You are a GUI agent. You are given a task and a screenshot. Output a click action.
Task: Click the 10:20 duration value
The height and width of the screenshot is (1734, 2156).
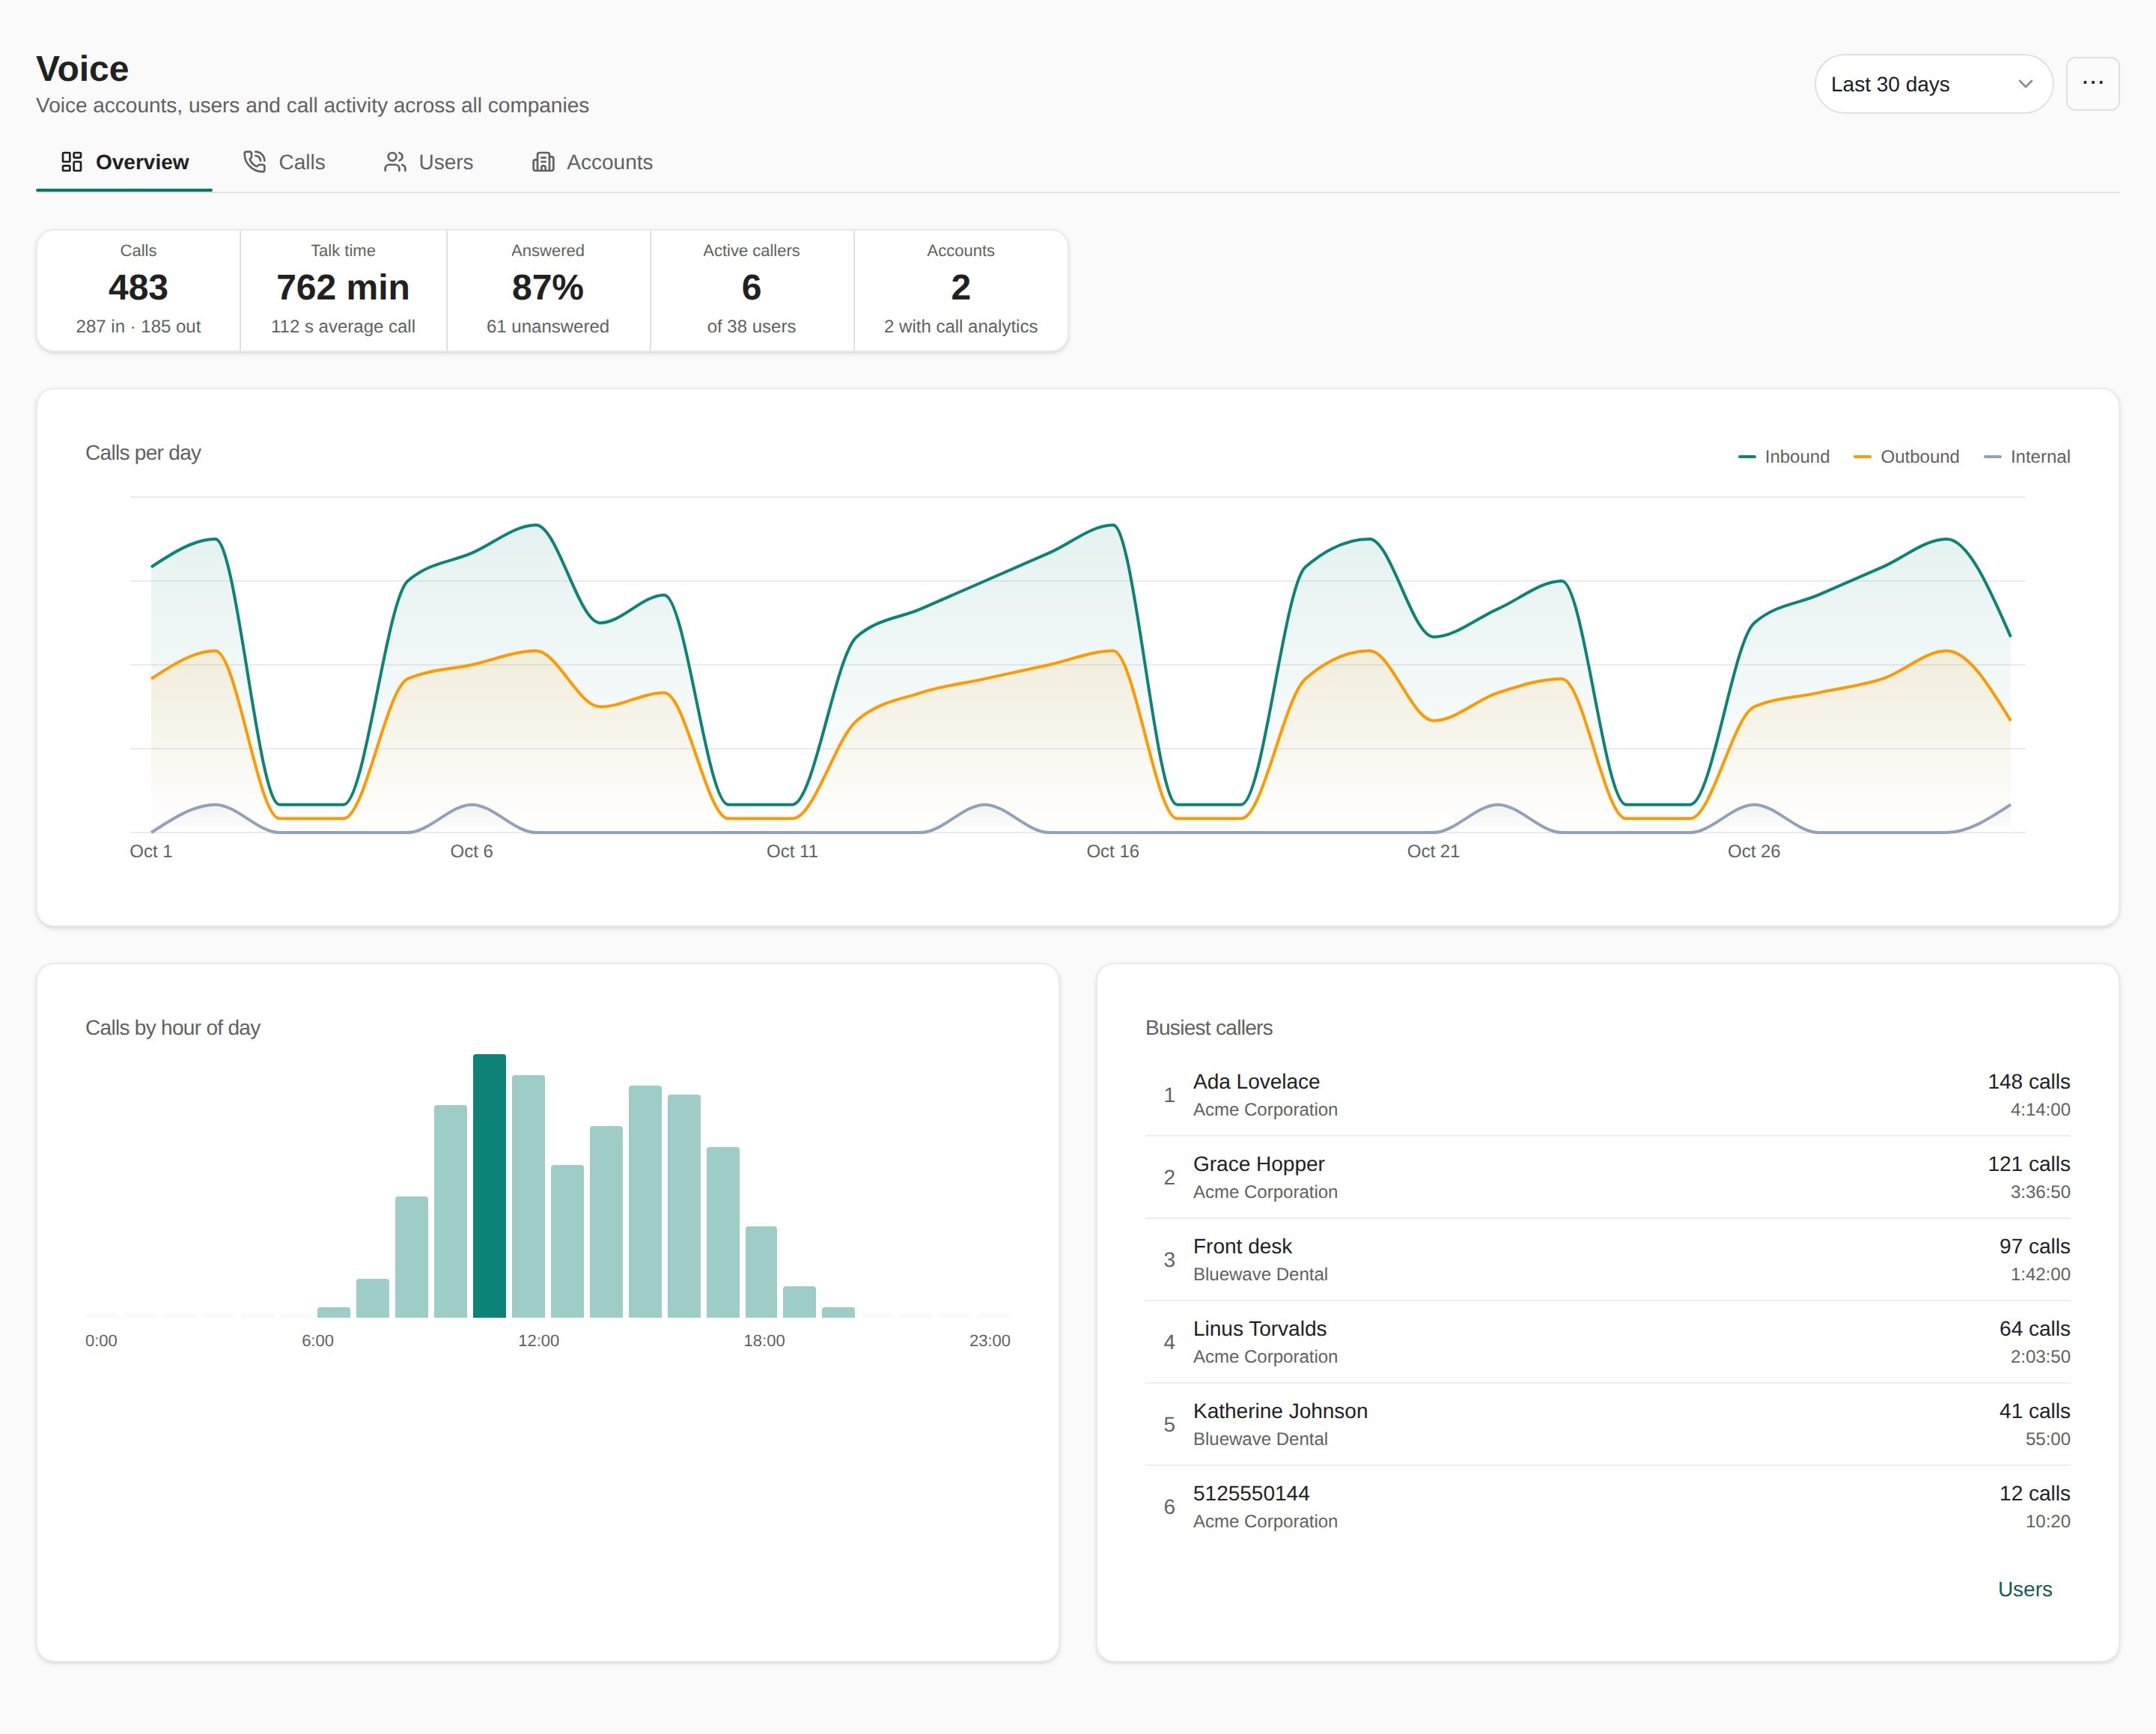tap(2047, 1521)
